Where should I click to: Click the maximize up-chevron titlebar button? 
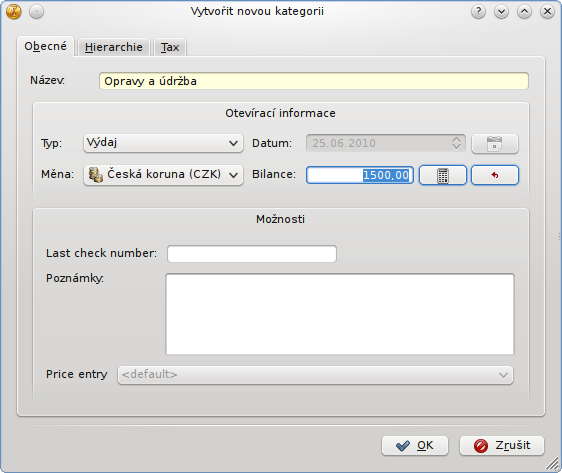coord(524,12)
